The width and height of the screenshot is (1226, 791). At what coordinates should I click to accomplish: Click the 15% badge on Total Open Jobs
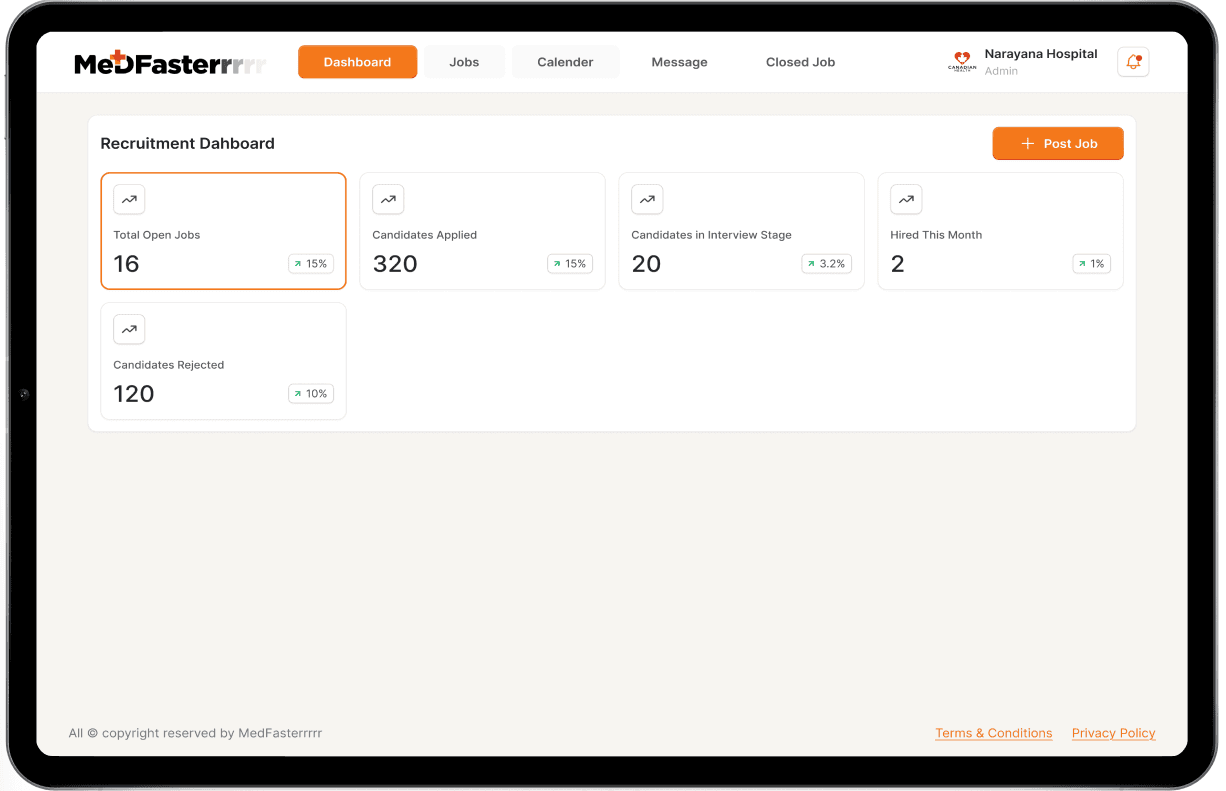[310, 263]
